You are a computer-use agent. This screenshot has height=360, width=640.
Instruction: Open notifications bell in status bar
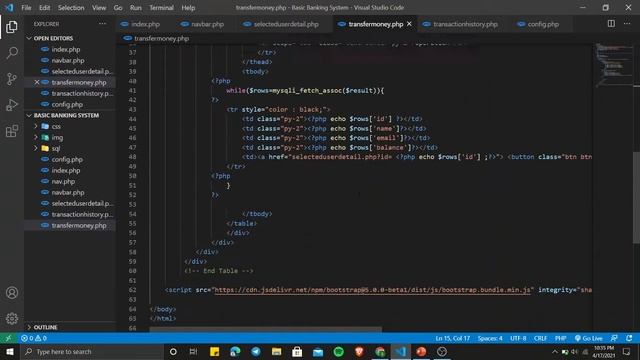[x=629, y=338]
